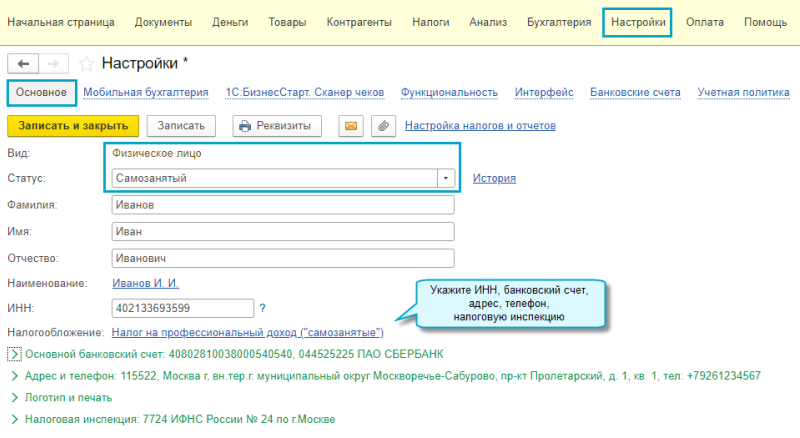The image size is (800, 438).
Task: Open the История link beside status
Action: 494,179
